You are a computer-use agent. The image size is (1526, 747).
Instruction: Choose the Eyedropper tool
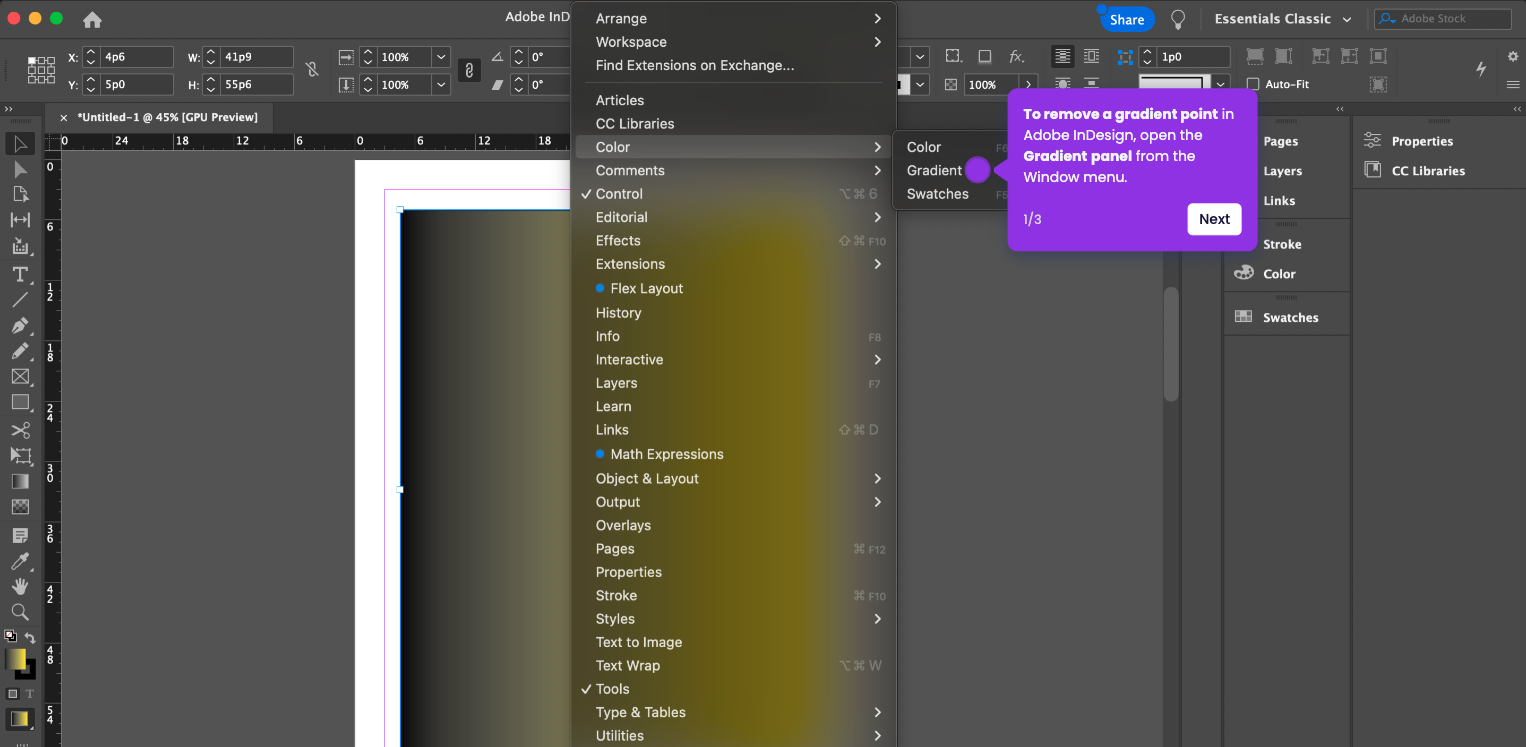20,561
